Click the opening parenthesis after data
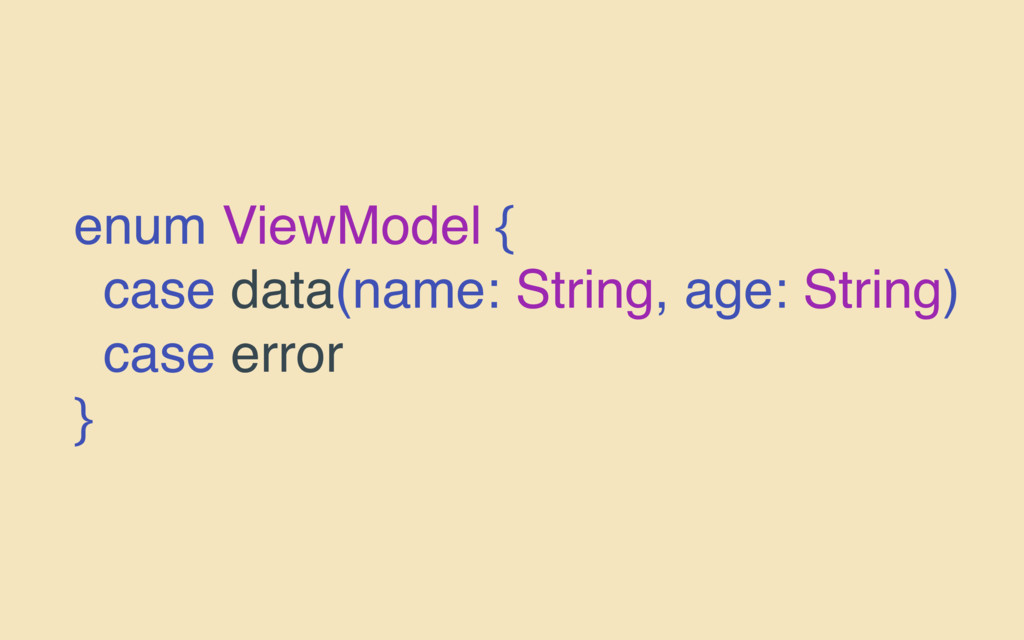Screen dimensions: 1024x640 344,293
